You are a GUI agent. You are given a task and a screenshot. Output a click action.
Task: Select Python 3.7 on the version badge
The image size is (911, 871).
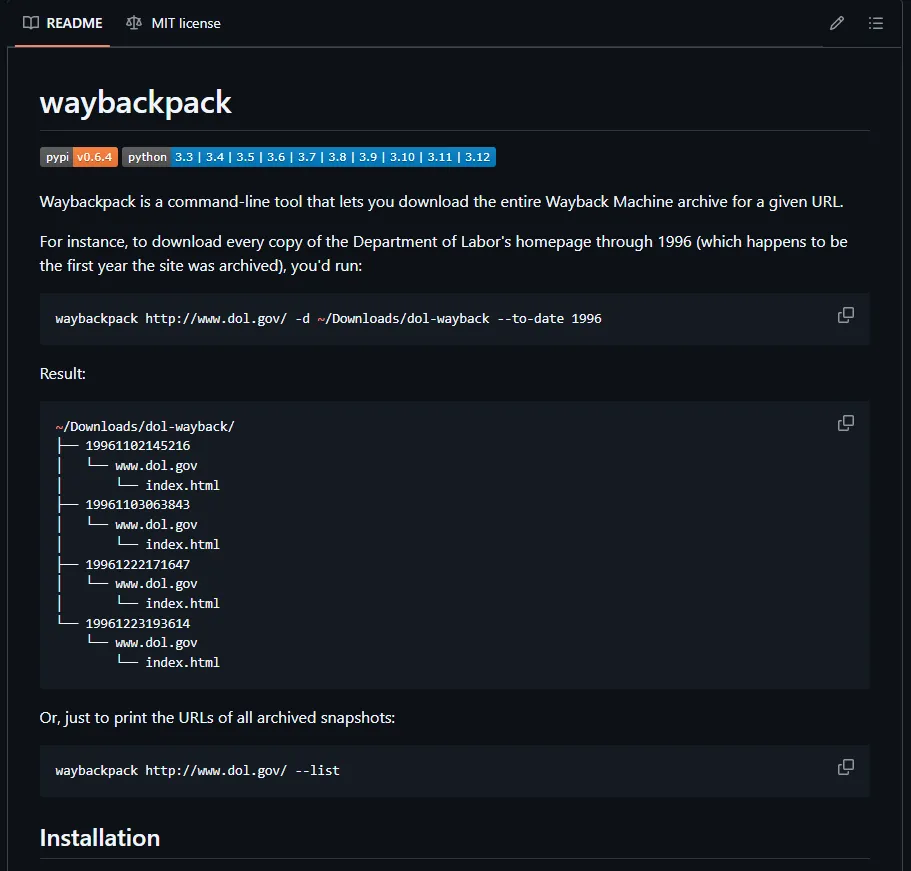(x=310, y=157)
